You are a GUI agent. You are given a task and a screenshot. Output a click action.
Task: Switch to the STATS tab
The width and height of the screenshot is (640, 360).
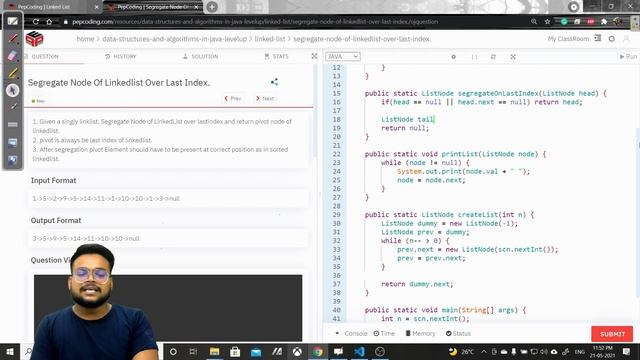(x=276, y=56)
